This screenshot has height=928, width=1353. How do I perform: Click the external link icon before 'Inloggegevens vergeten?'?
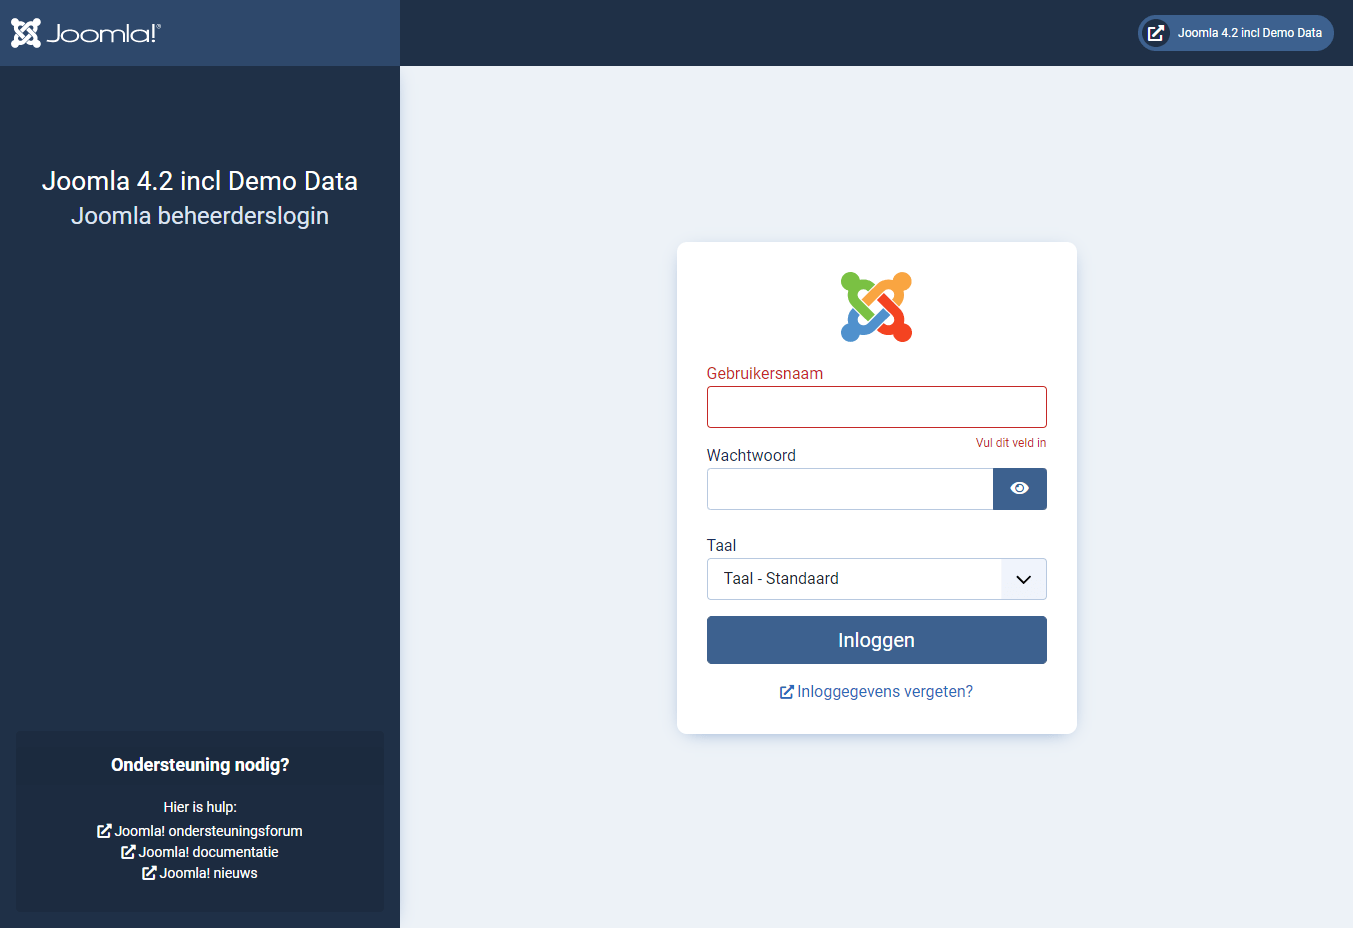(786, 691)
